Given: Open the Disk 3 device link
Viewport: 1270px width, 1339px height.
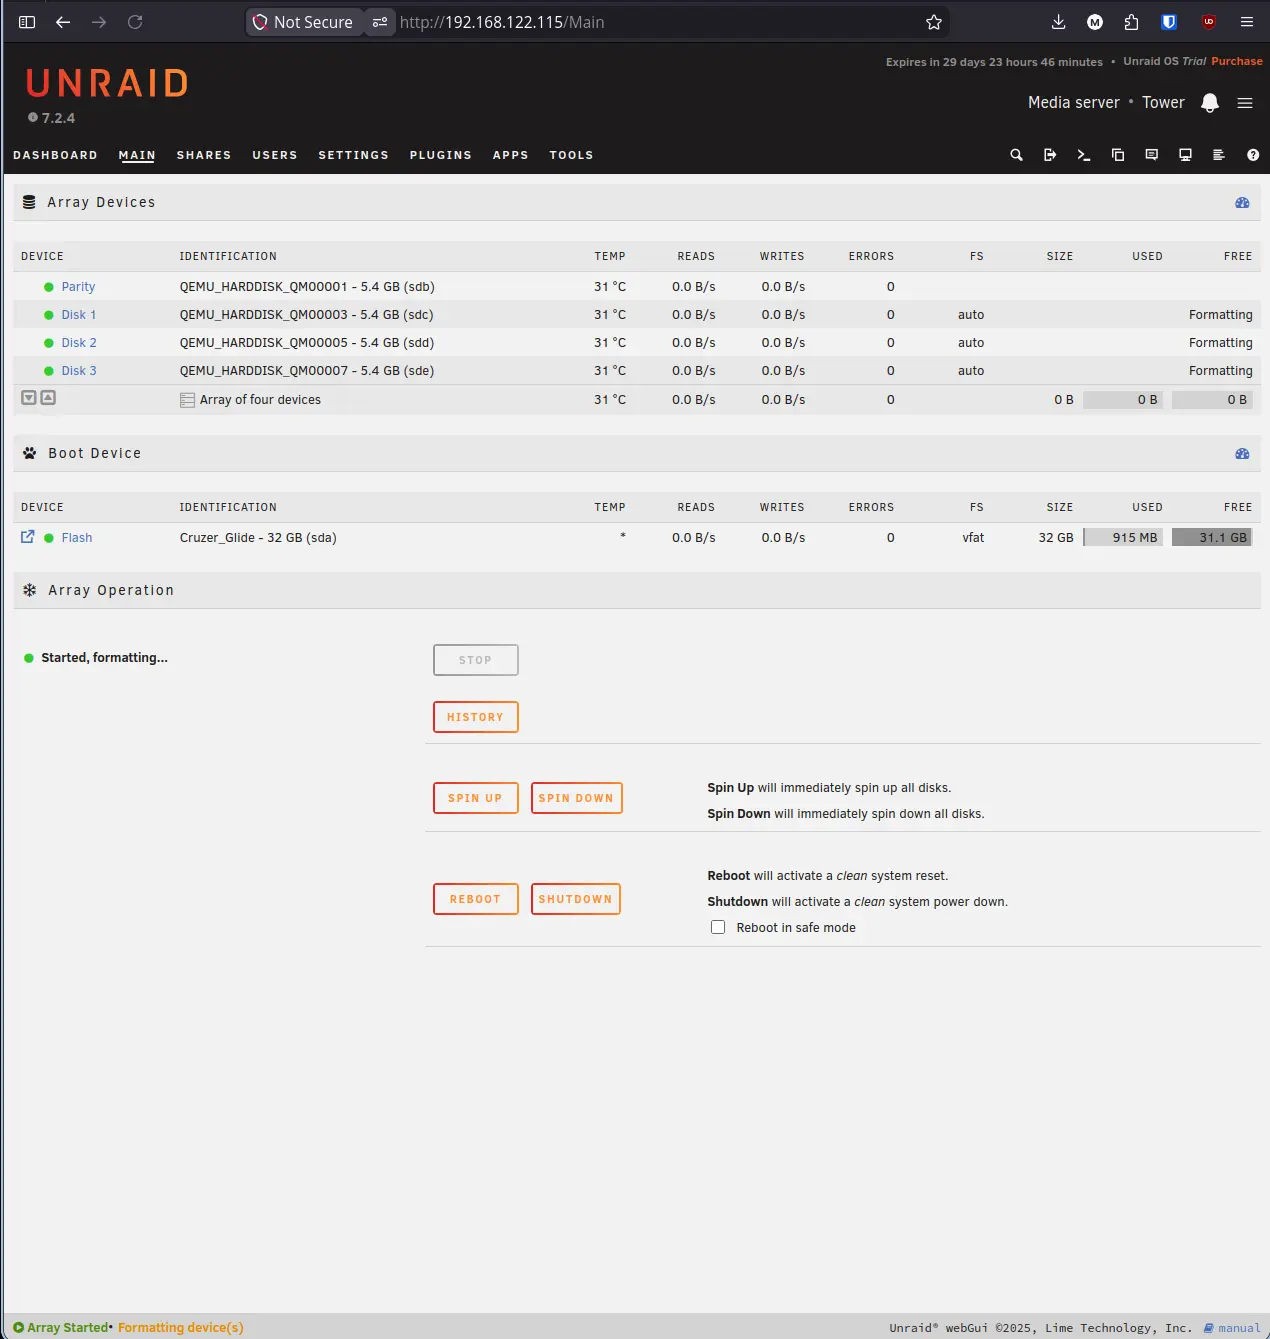Looking at the screenshot, I should tap(79, 371).
